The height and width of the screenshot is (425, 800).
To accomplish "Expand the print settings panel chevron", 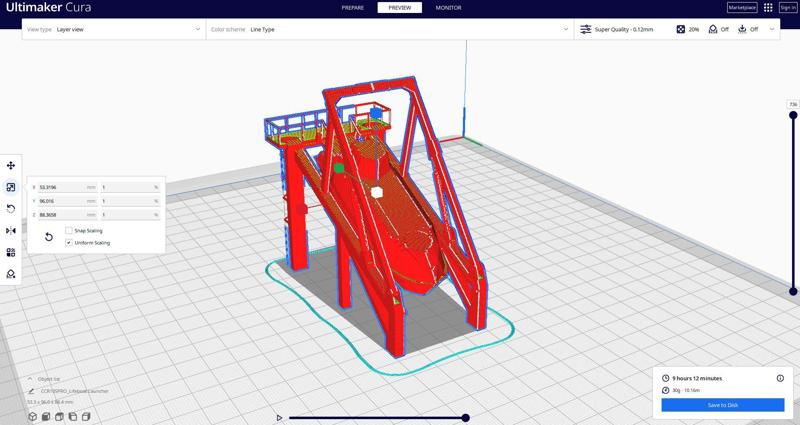I will 771,30.
